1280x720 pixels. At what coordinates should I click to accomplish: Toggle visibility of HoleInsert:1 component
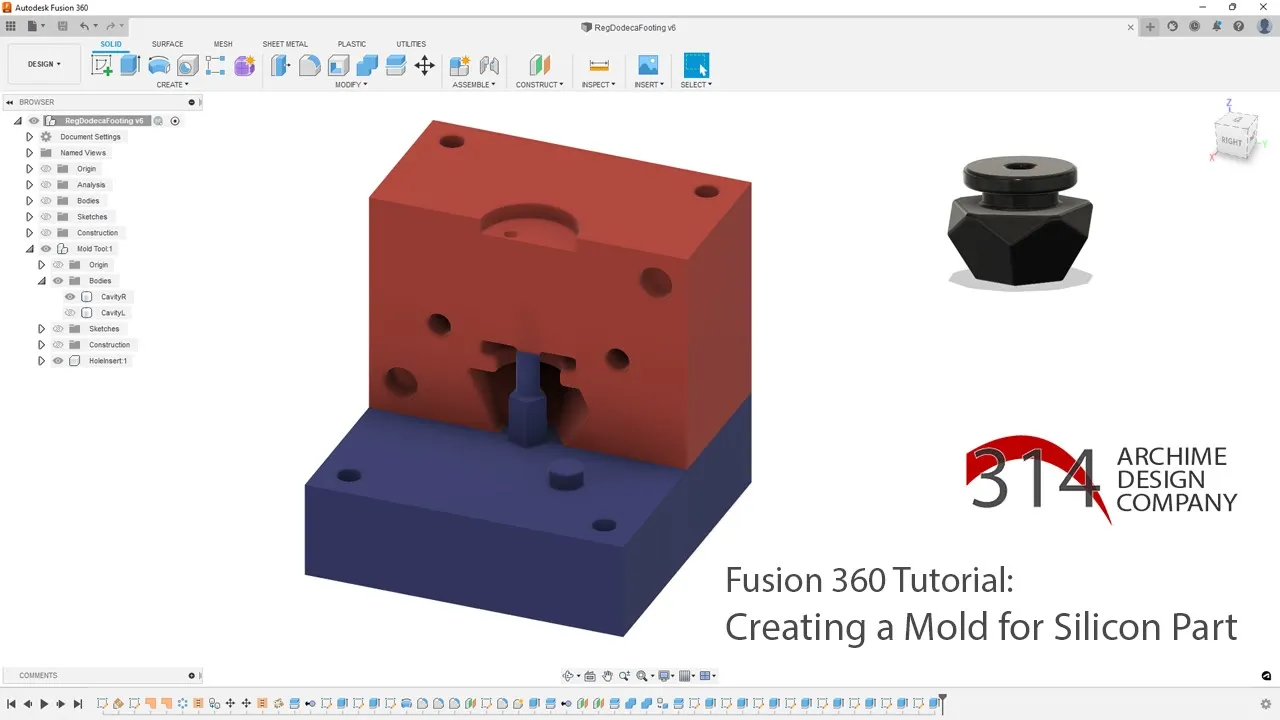[58, 361]
